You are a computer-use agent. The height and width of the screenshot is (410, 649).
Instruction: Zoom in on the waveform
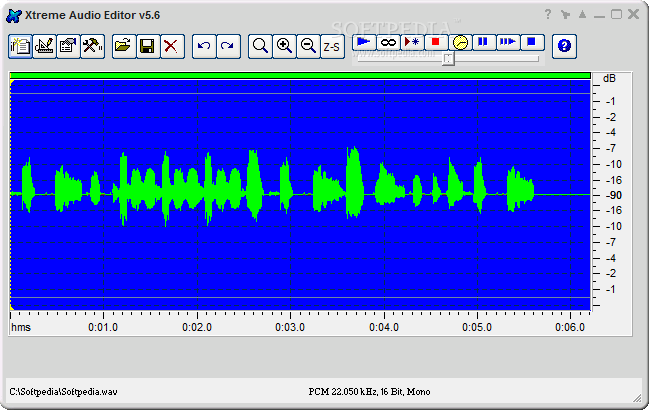pos(284,46)
